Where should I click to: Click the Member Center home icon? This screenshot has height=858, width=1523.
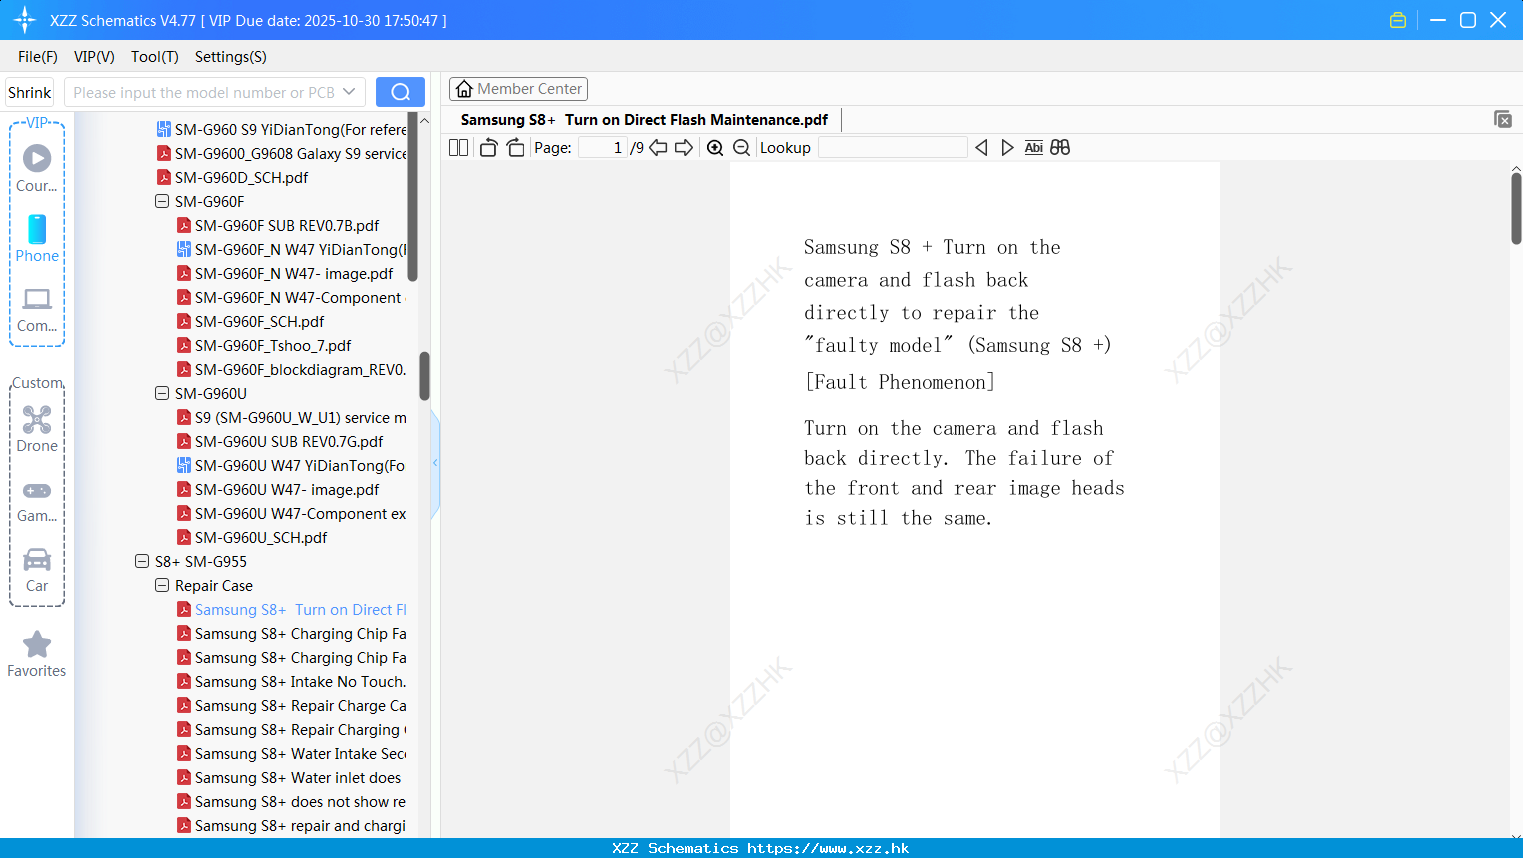464,89
